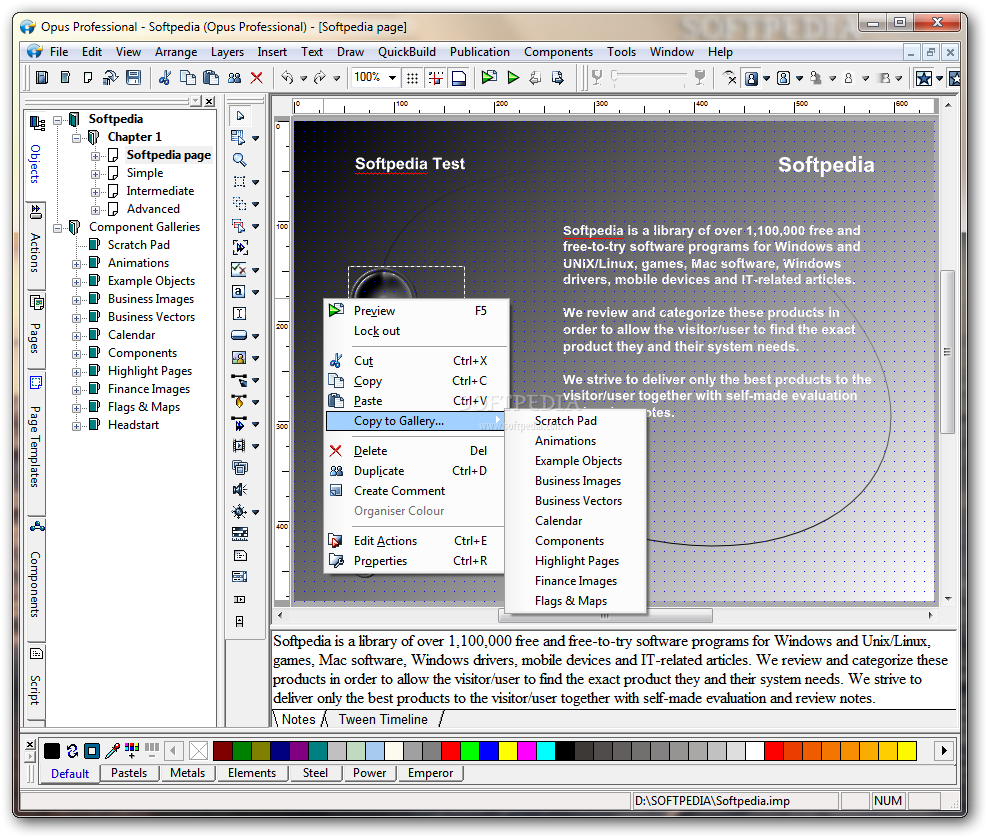Select the image insert tool
The width and height of the screenshot is (988, 838).
pos(239,358)
